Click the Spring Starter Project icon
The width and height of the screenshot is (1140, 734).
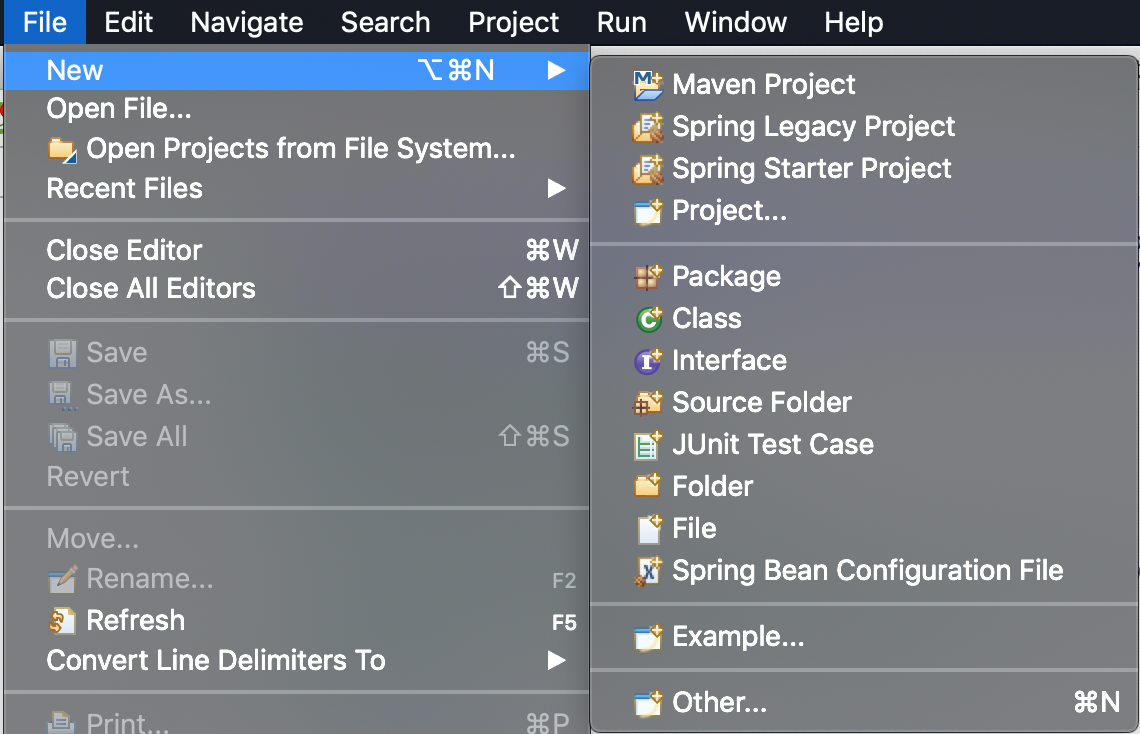coord(648,169)
